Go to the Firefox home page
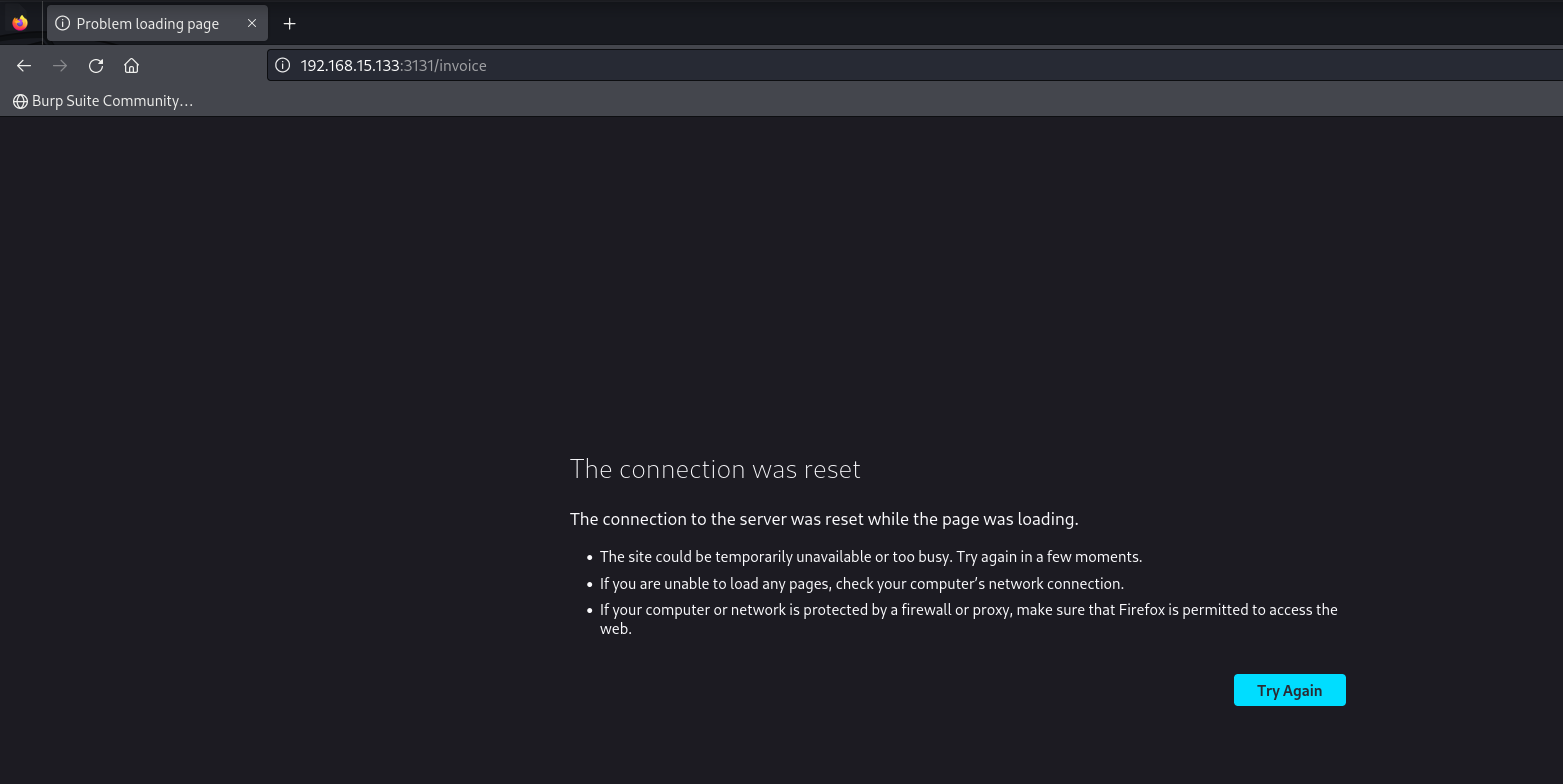 point(131,66)
